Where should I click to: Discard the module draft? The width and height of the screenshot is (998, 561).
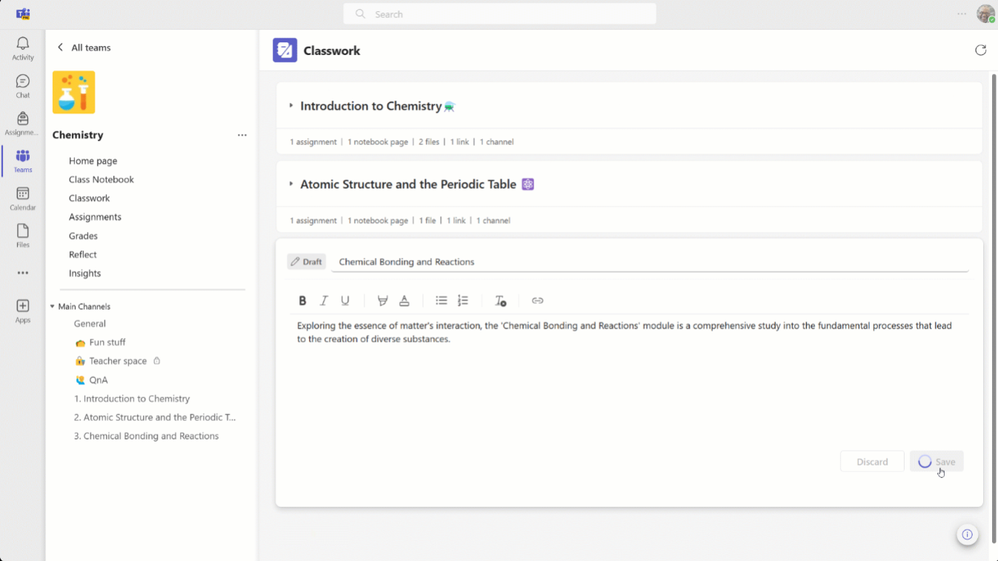click(x=872, y=462)
